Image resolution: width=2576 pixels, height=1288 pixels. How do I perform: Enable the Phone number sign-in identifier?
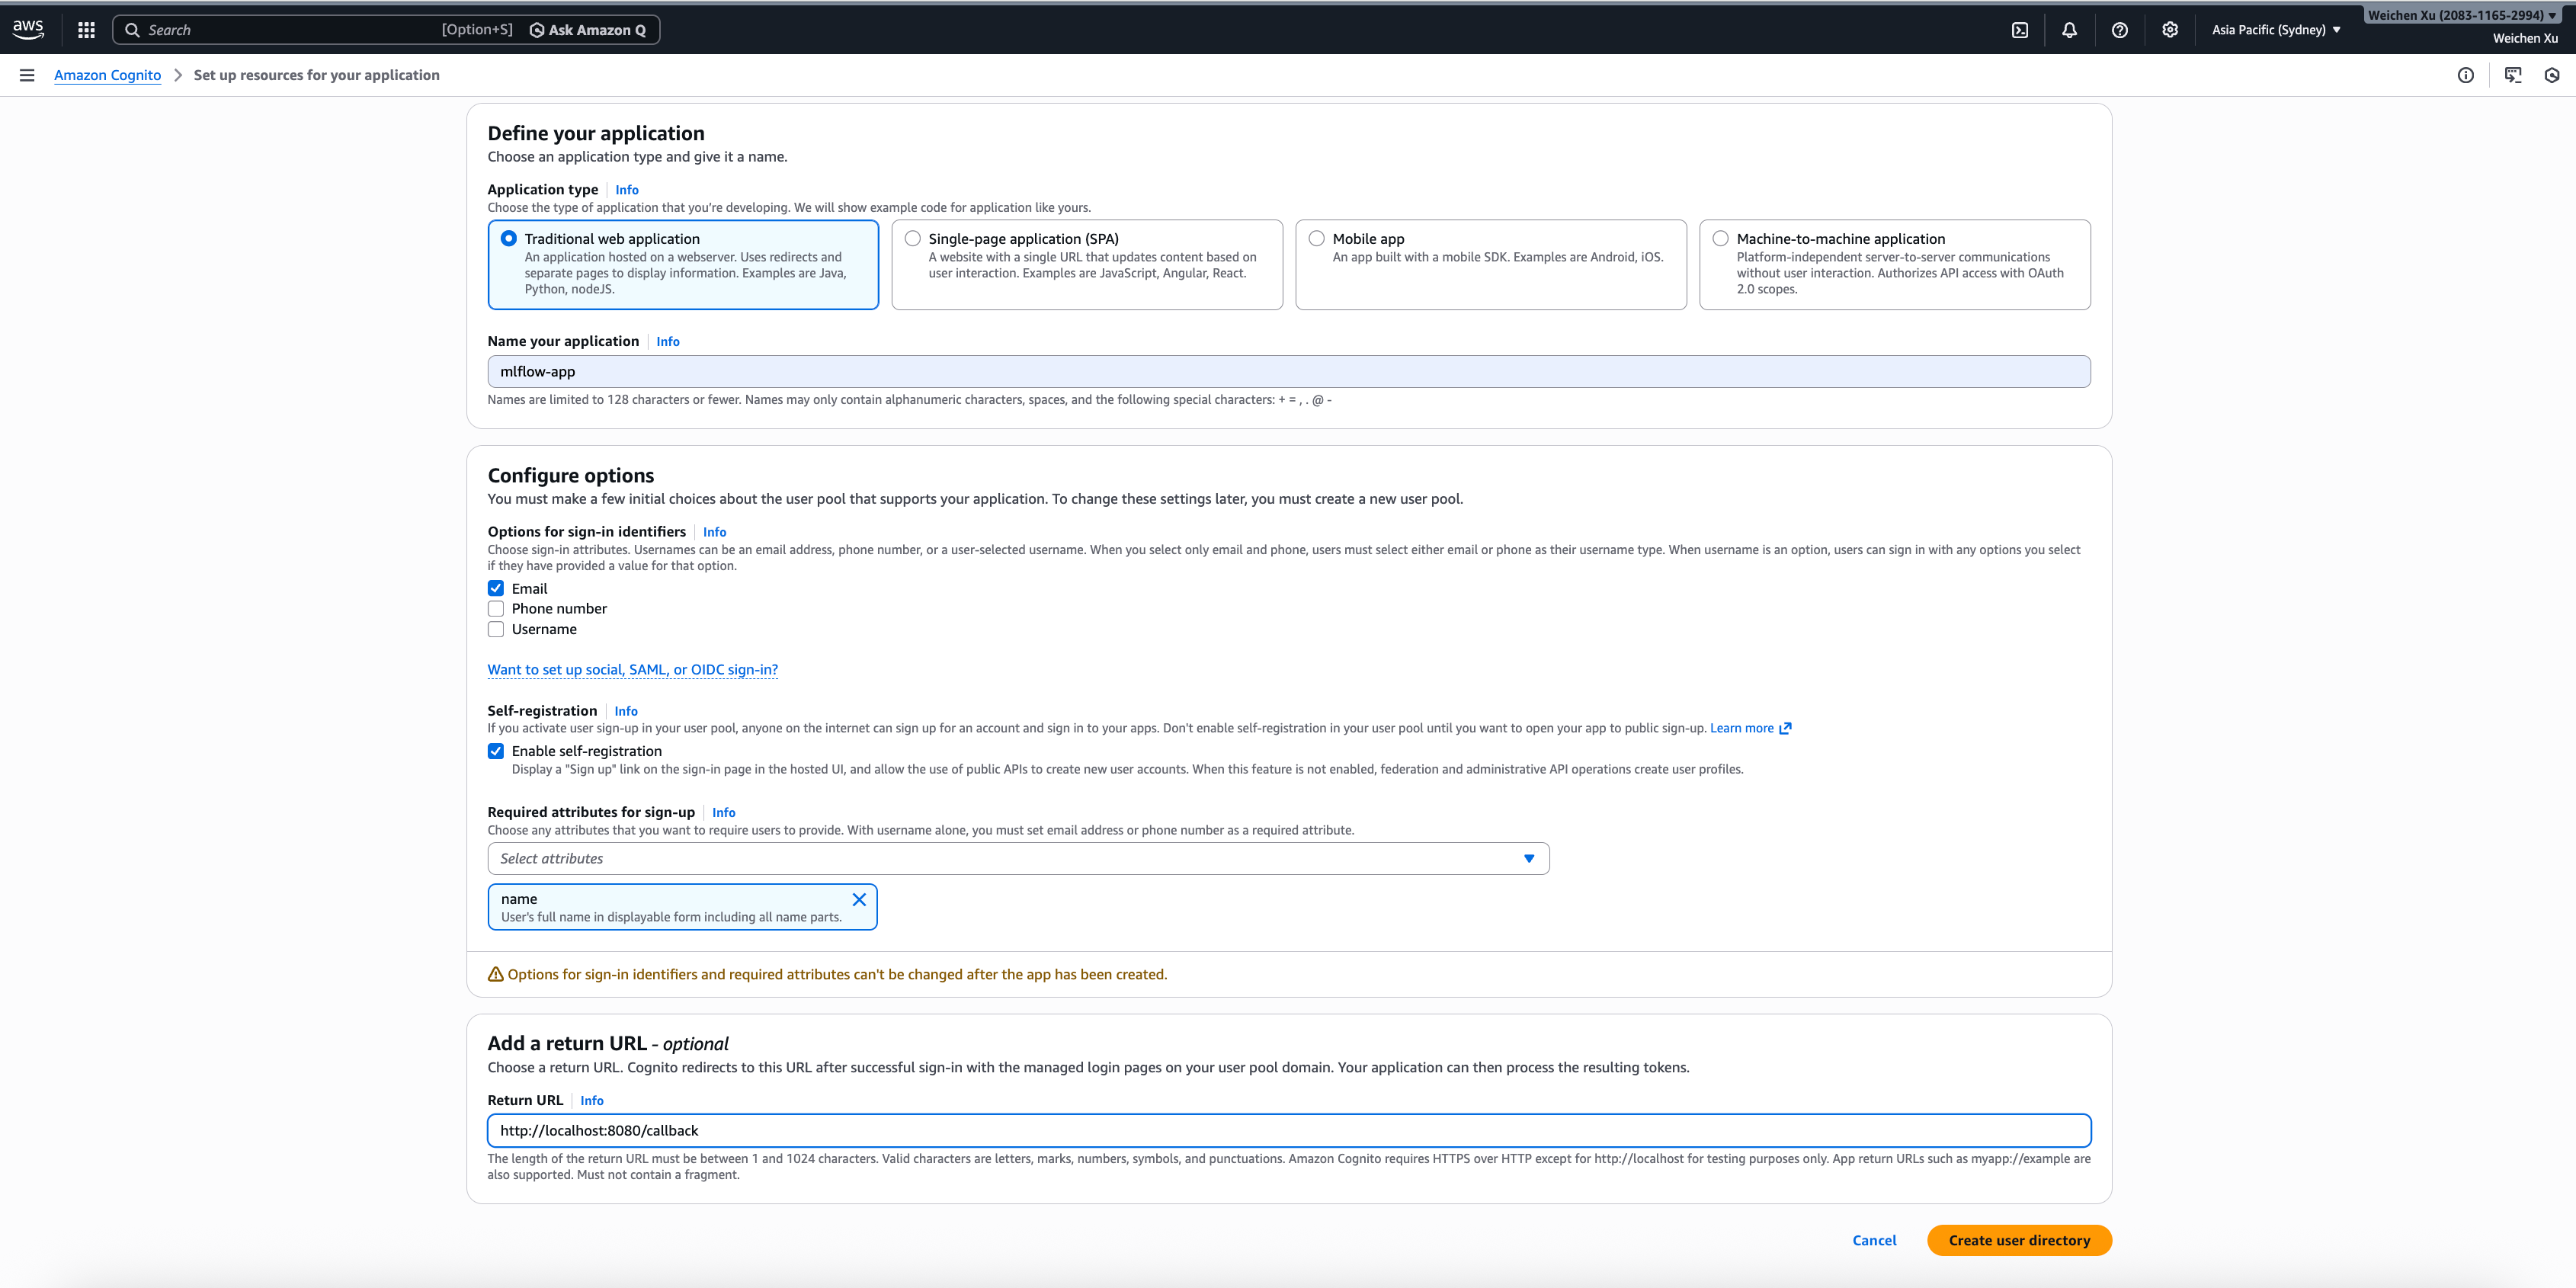coord(495,608)
